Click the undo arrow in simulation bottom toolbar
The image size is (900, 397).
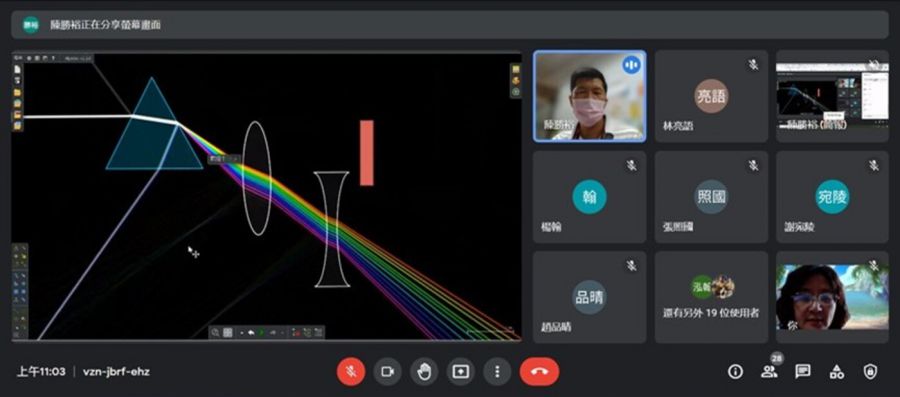coord(251,333)
